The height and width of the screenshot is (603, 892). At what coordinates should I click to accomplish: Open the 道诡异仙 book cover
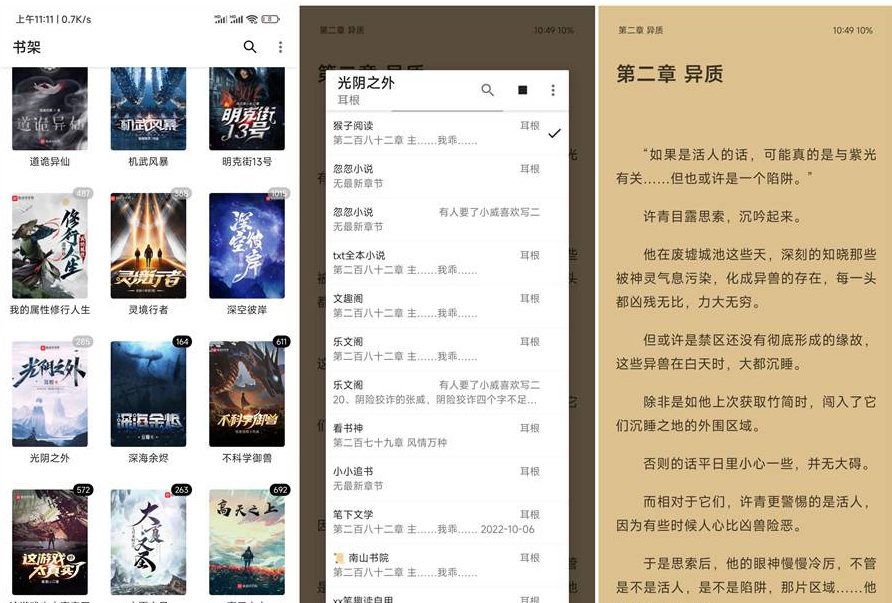click(x=50, y=108)
